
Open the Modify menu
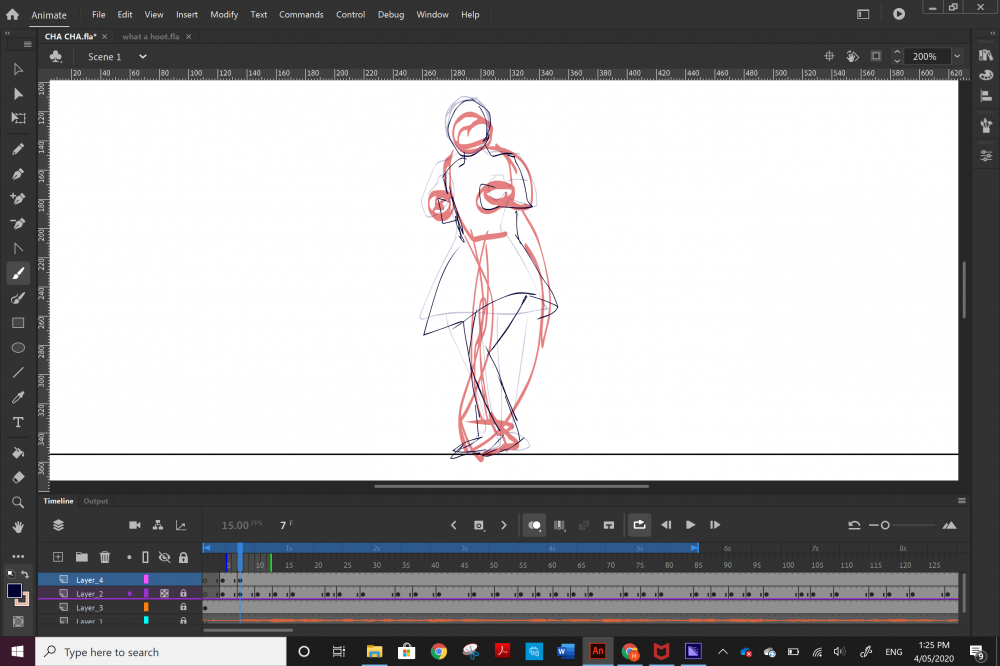coord(224,15)
